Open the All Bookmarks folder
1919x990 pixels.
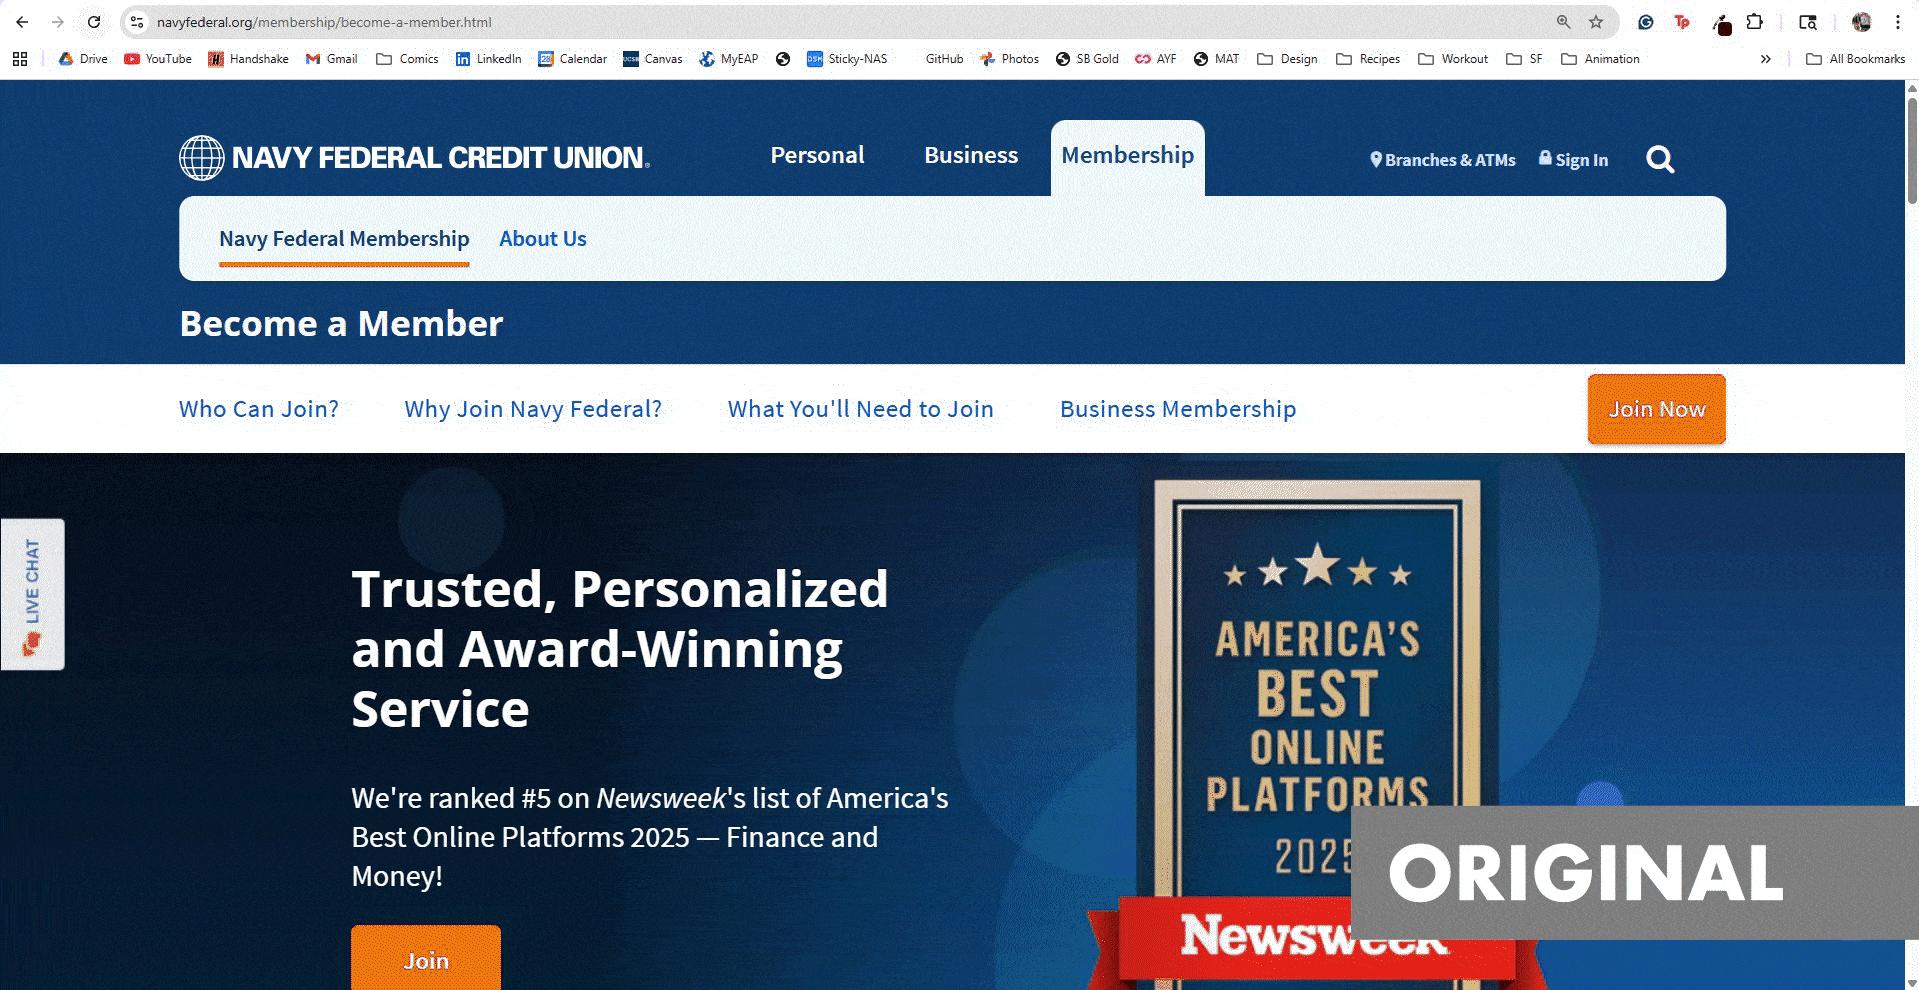click(x=1855, y=59)
